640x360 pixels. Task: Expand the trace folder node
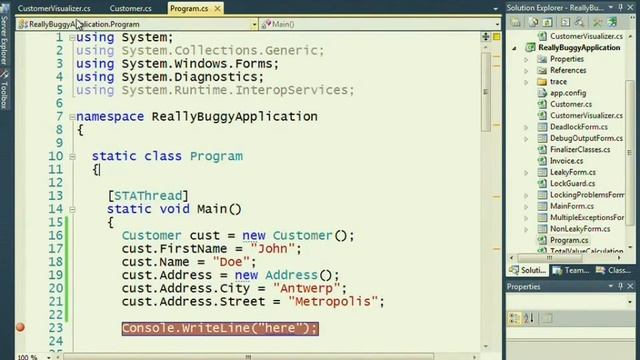[x=526, y=82]
